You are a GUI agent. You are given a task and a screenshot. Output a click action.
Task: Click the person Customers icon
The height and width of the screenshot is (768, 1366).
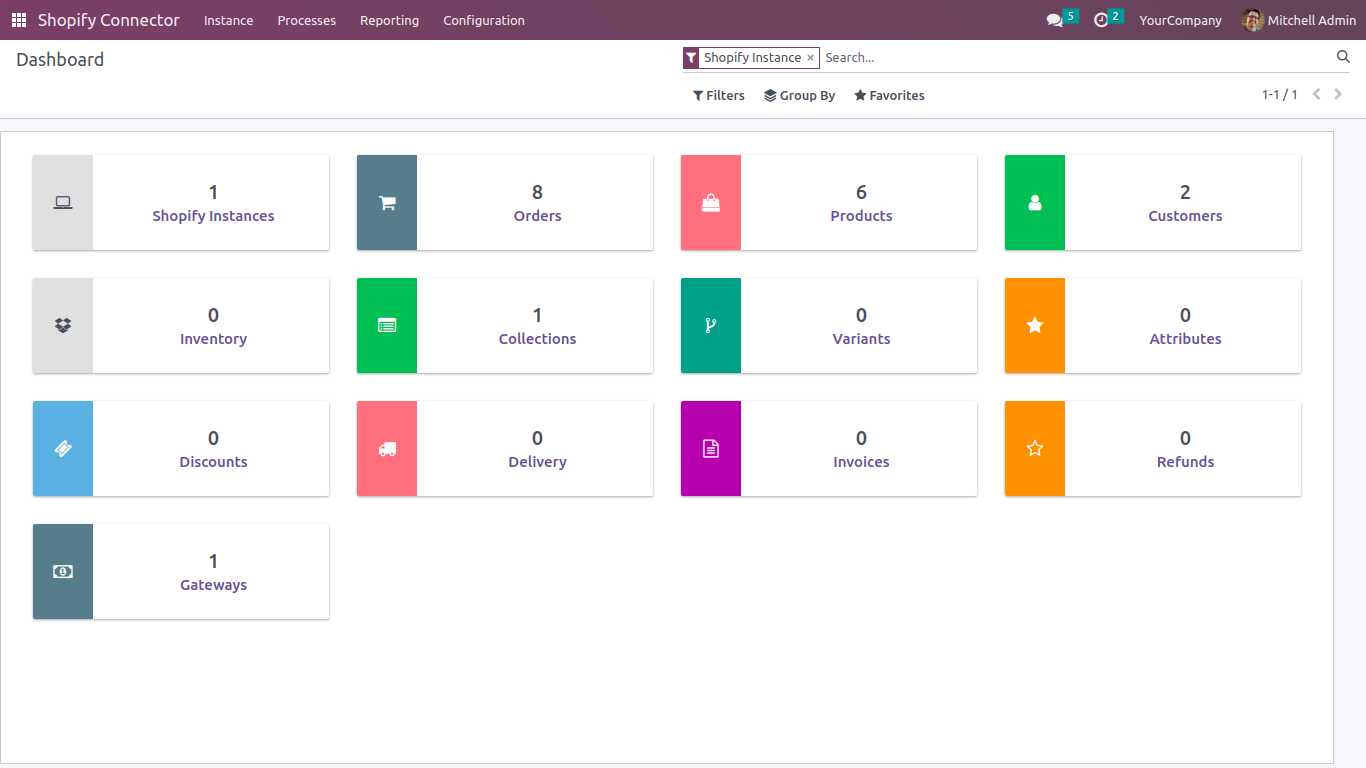click(1035, 203)
